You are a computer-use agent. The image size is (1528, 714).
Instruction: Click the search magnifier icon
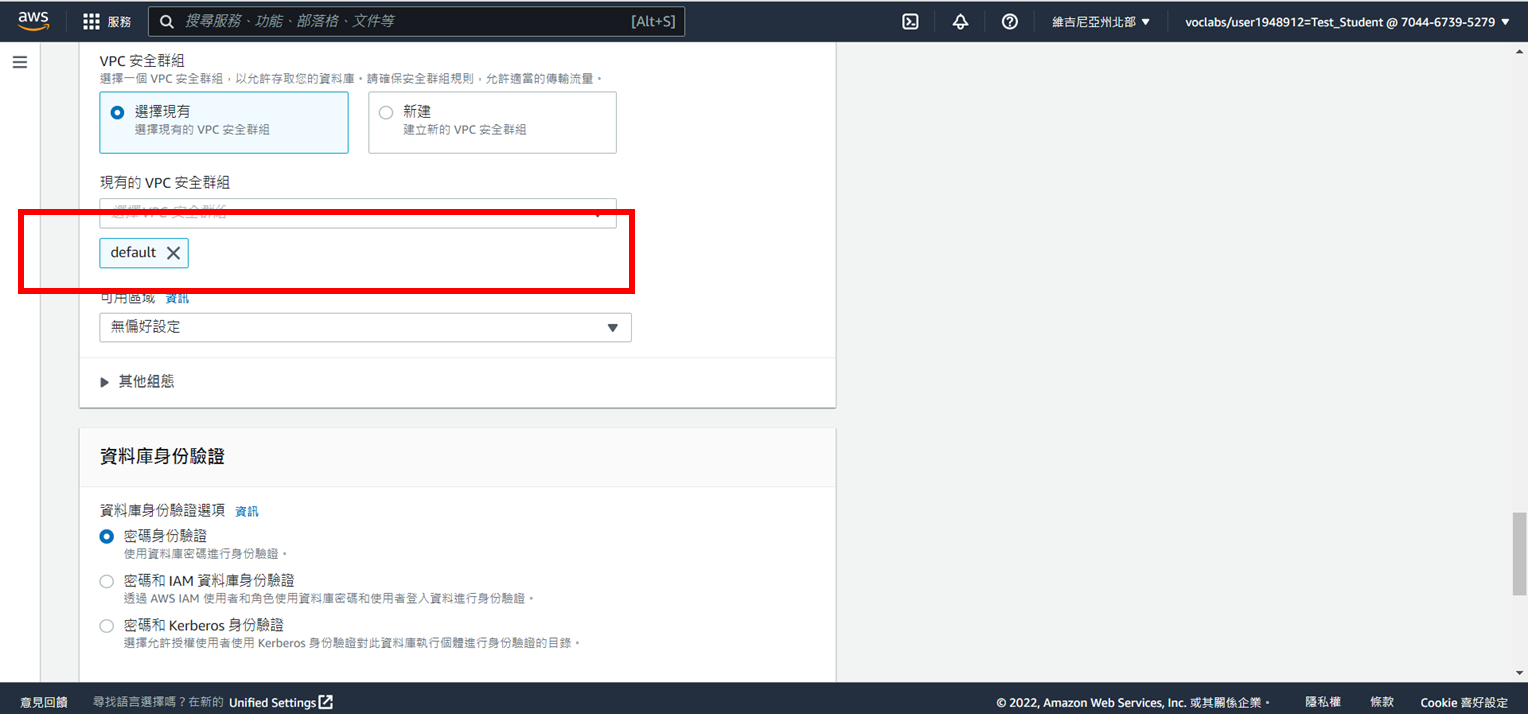[166, 21]
